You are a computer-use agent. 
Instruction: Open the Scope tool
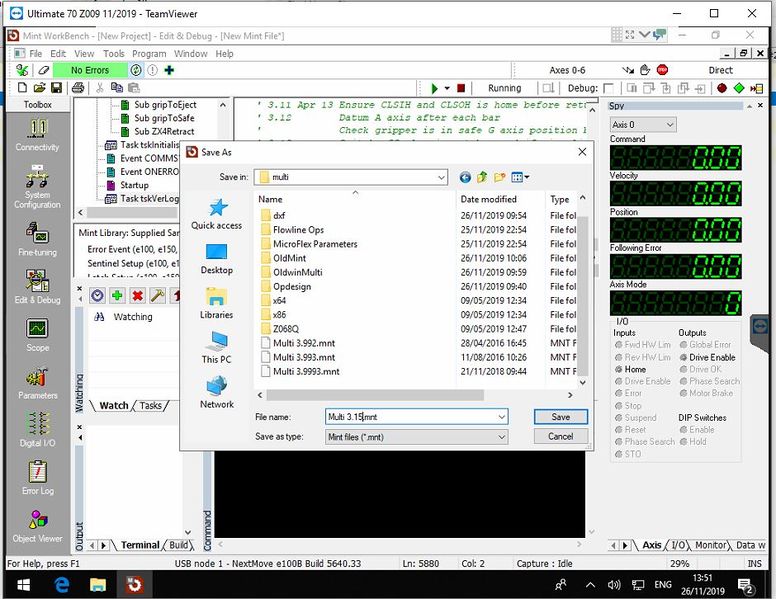coord(38,335)
